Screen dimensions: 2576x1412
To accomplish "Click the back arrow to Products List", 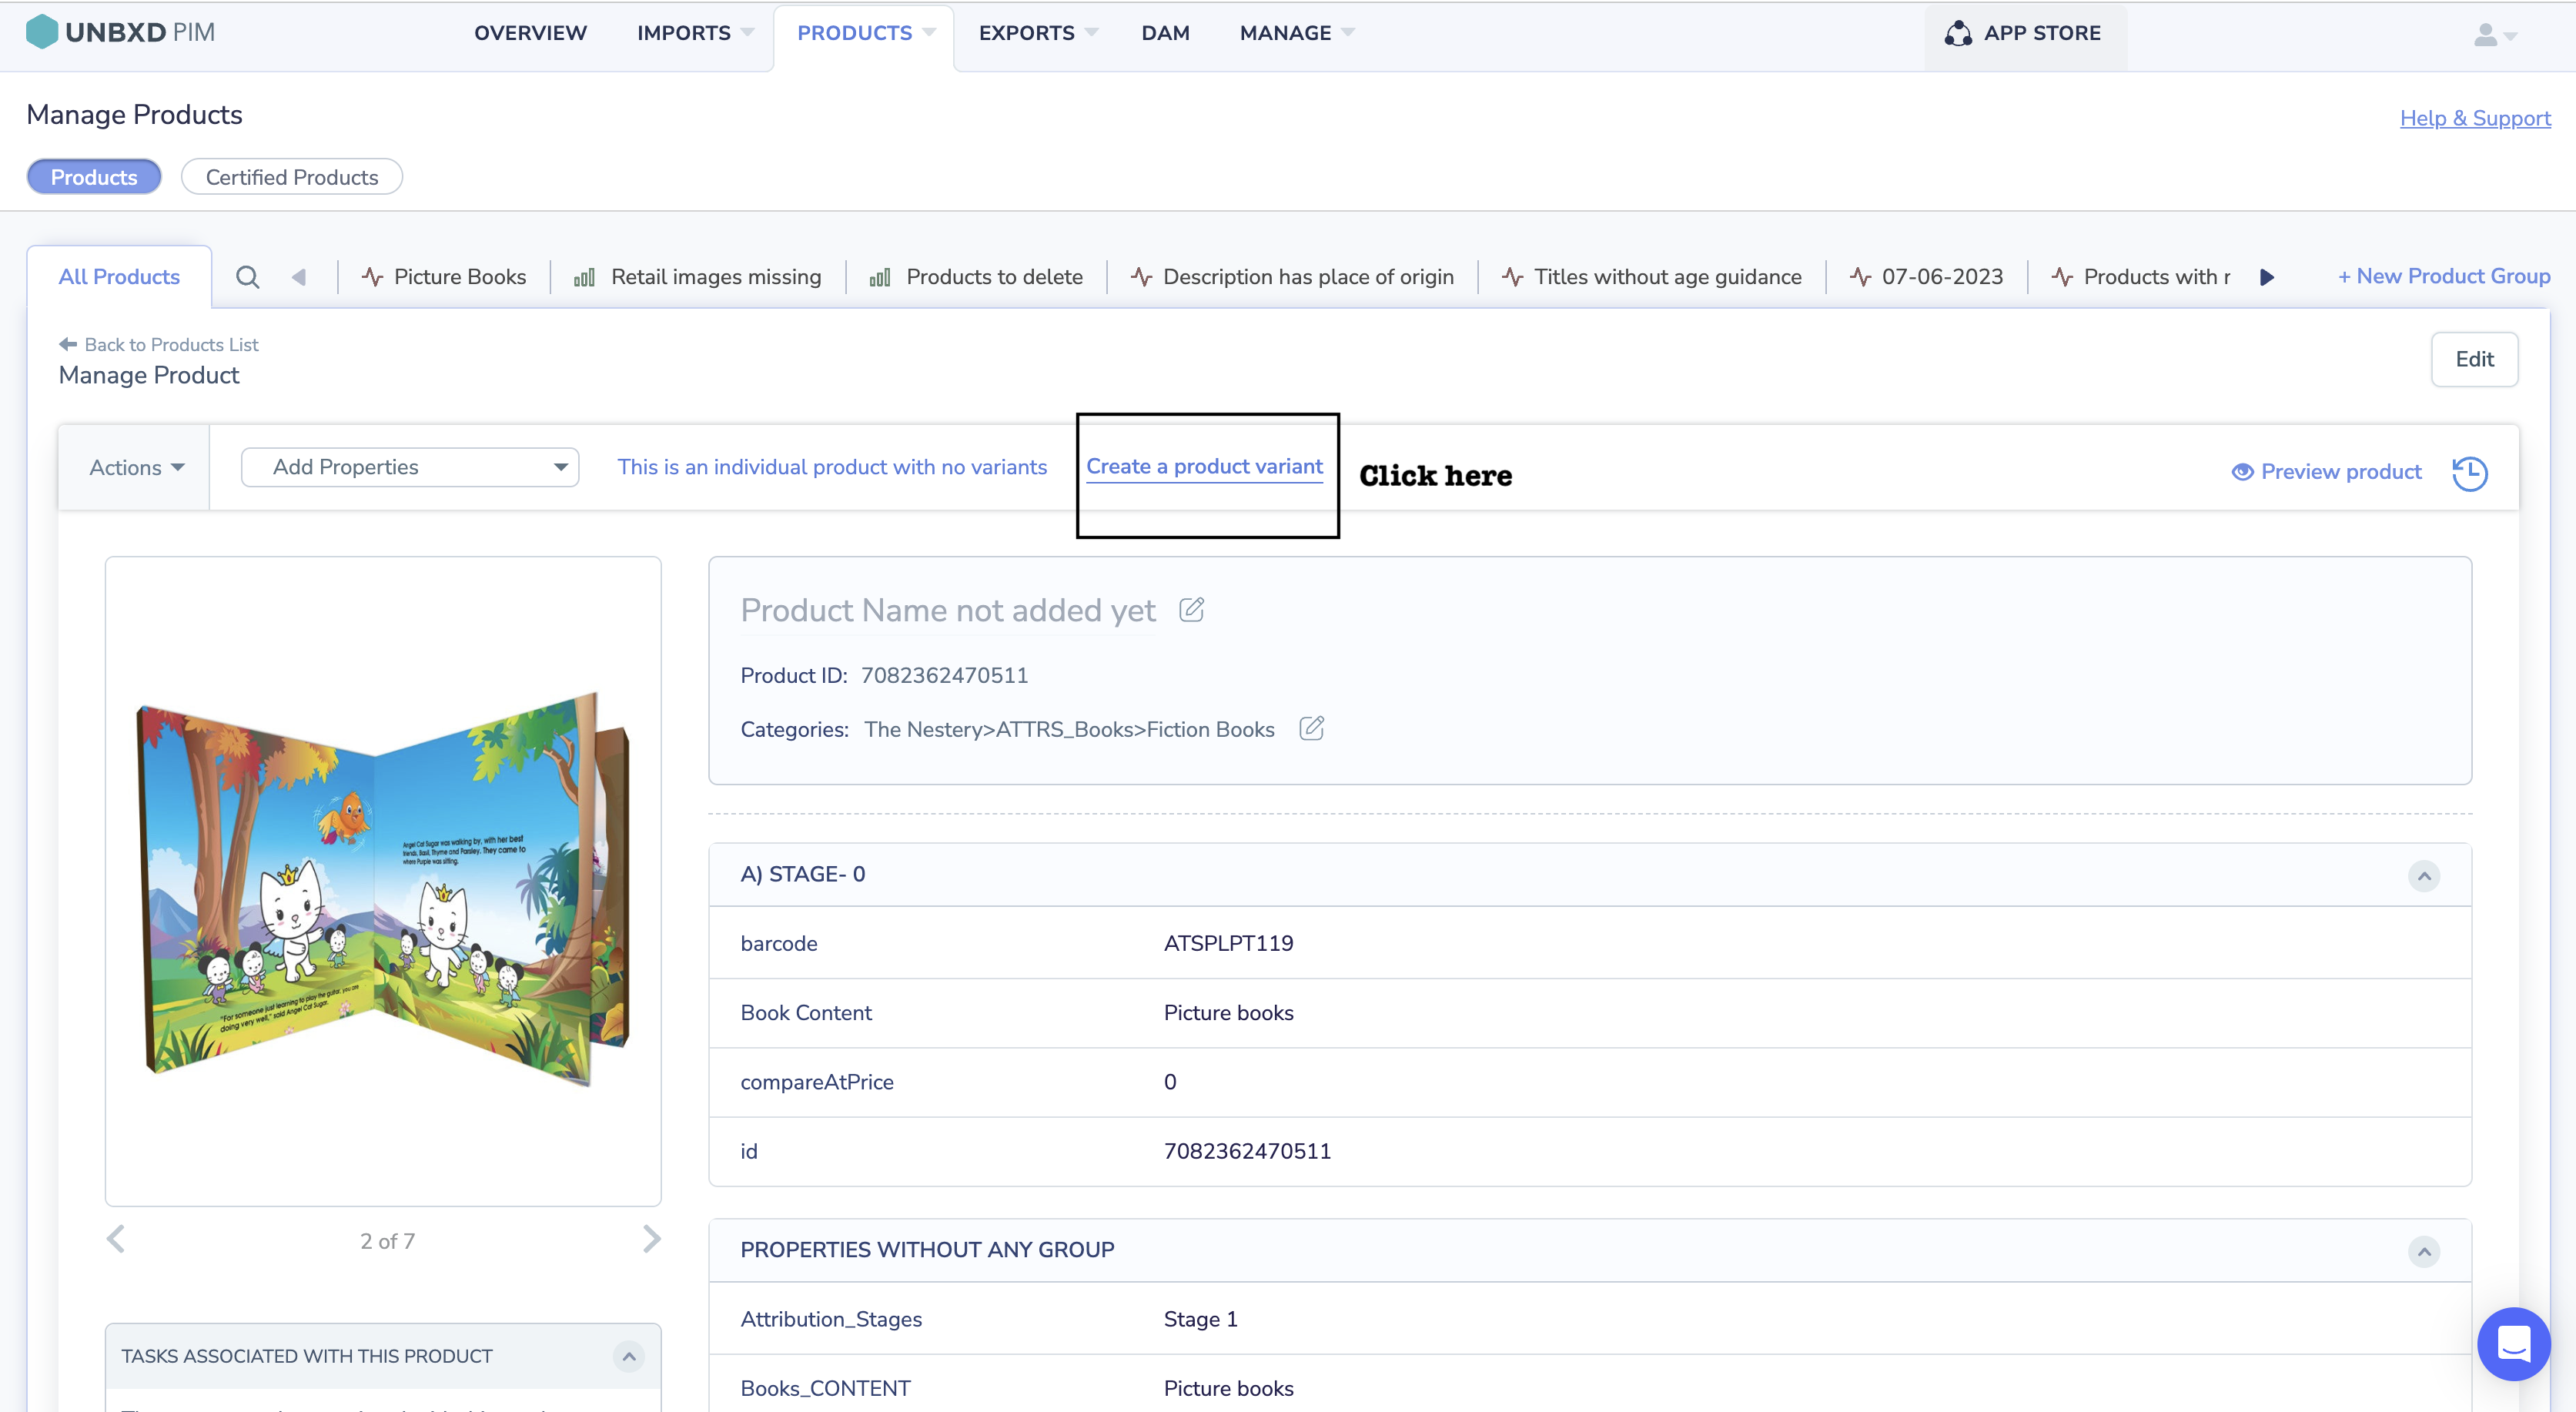I will click(68, 344).
